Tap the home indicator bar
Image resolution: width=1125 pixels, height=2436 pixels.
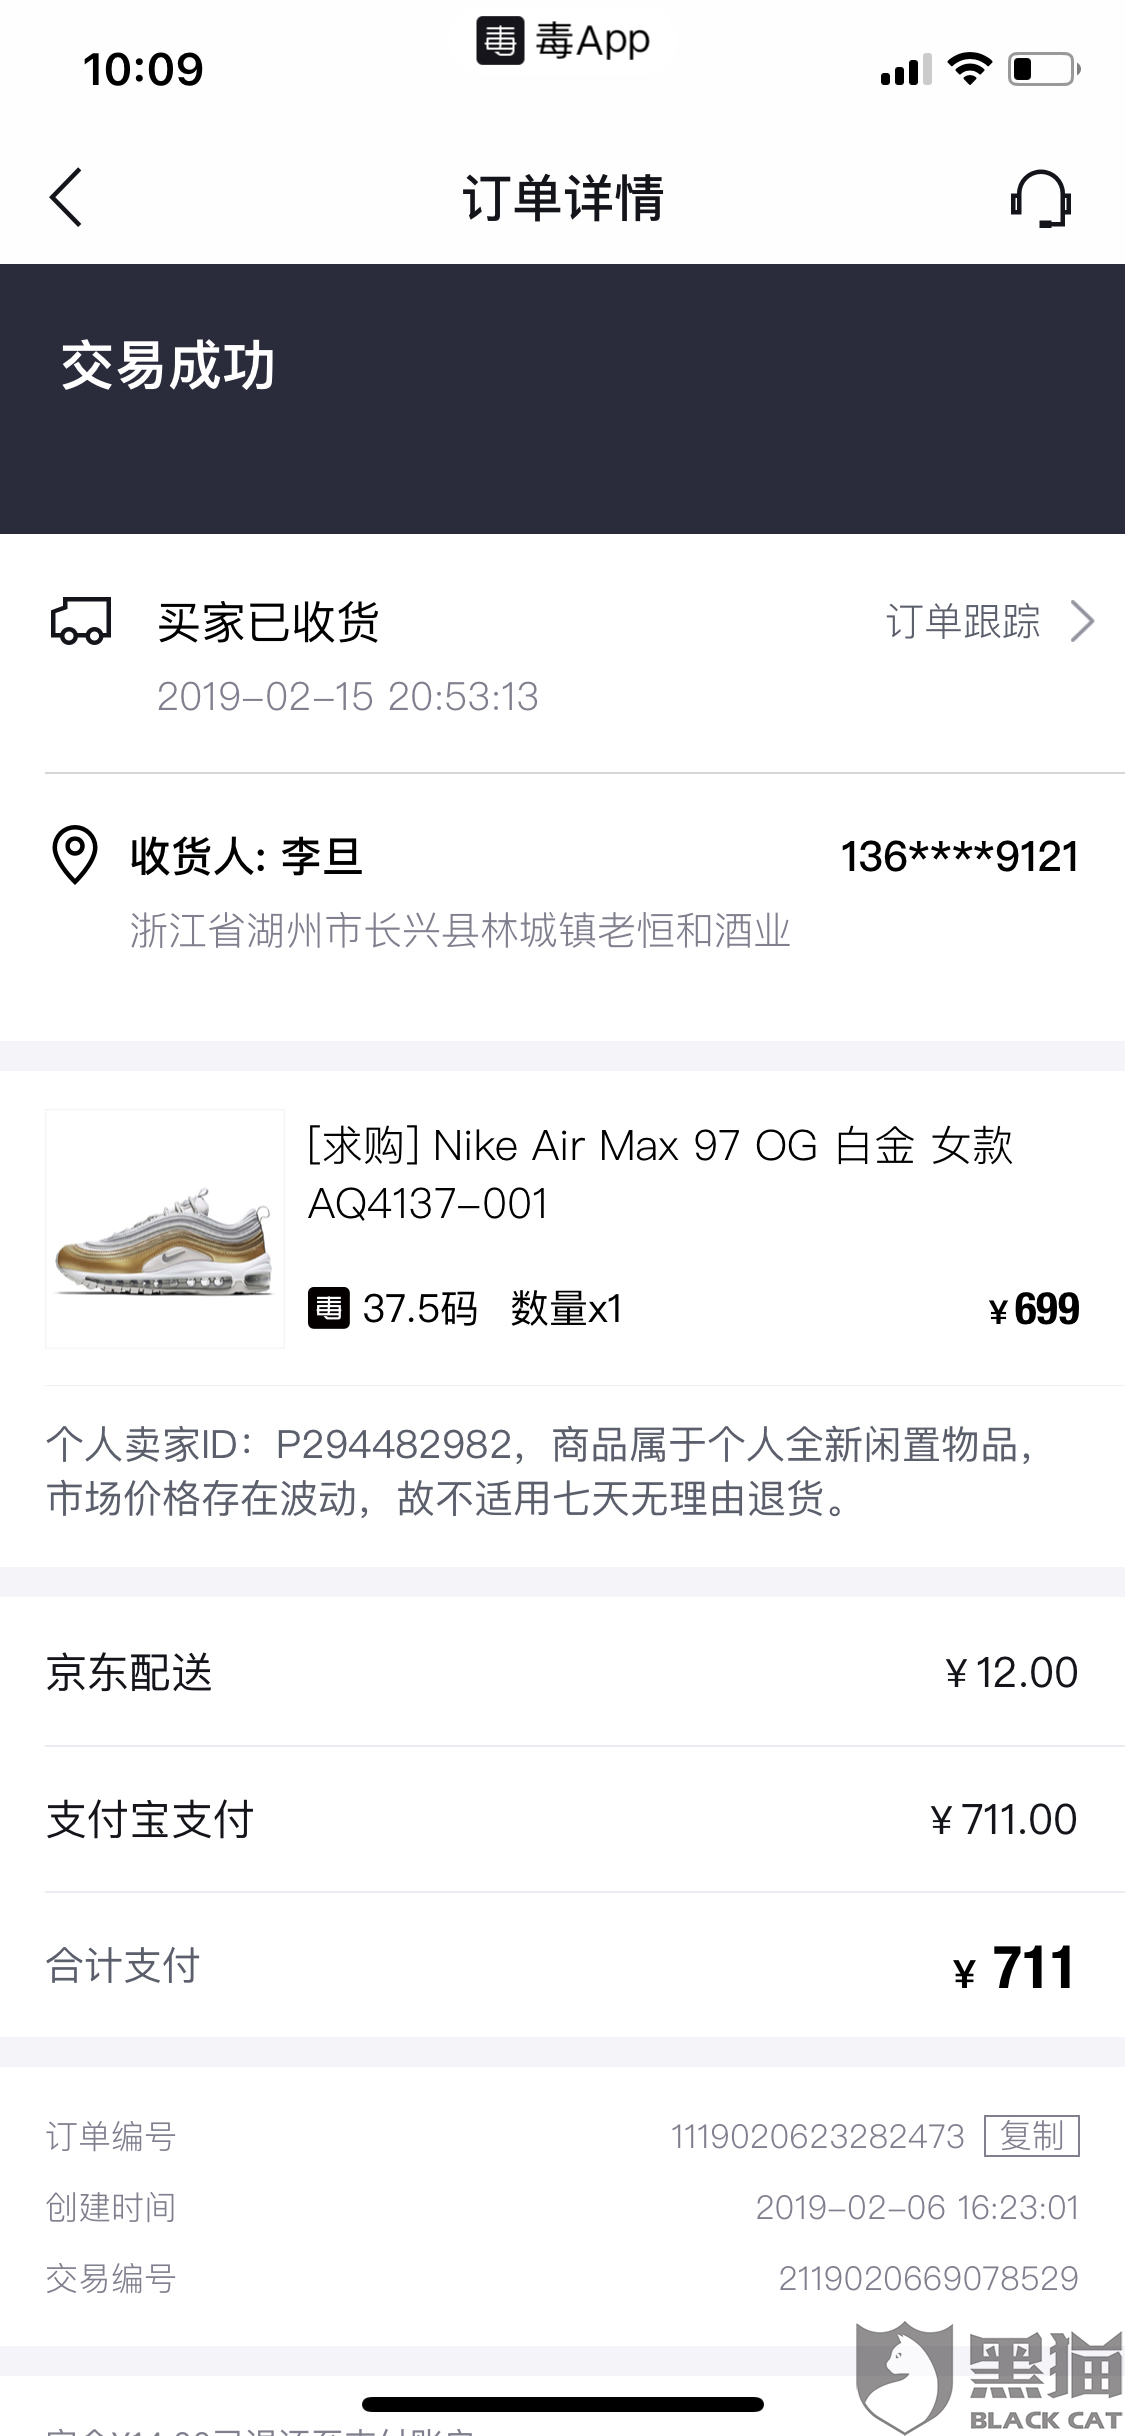[x=562, y=2404]
